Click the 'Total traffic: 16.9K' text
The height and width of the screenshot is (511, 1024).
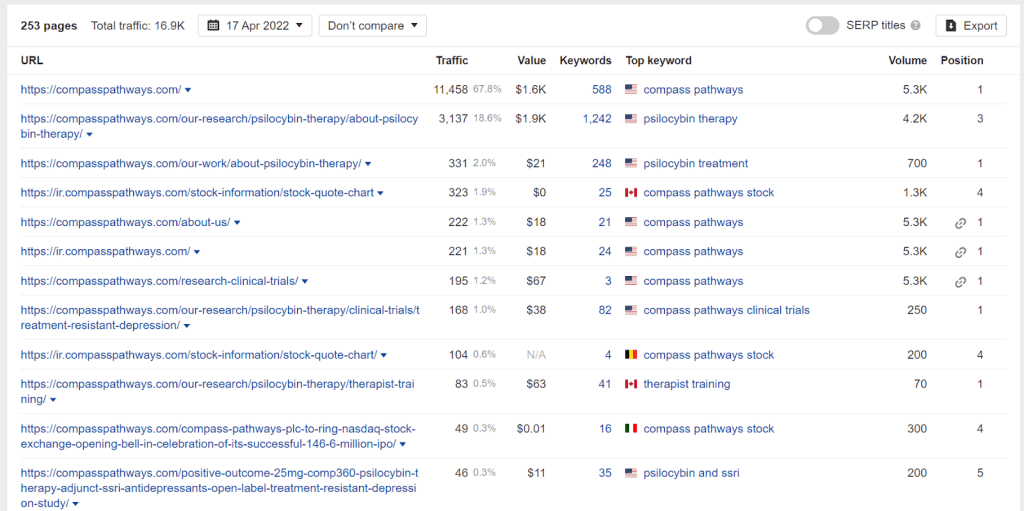(x=138, y=25)
